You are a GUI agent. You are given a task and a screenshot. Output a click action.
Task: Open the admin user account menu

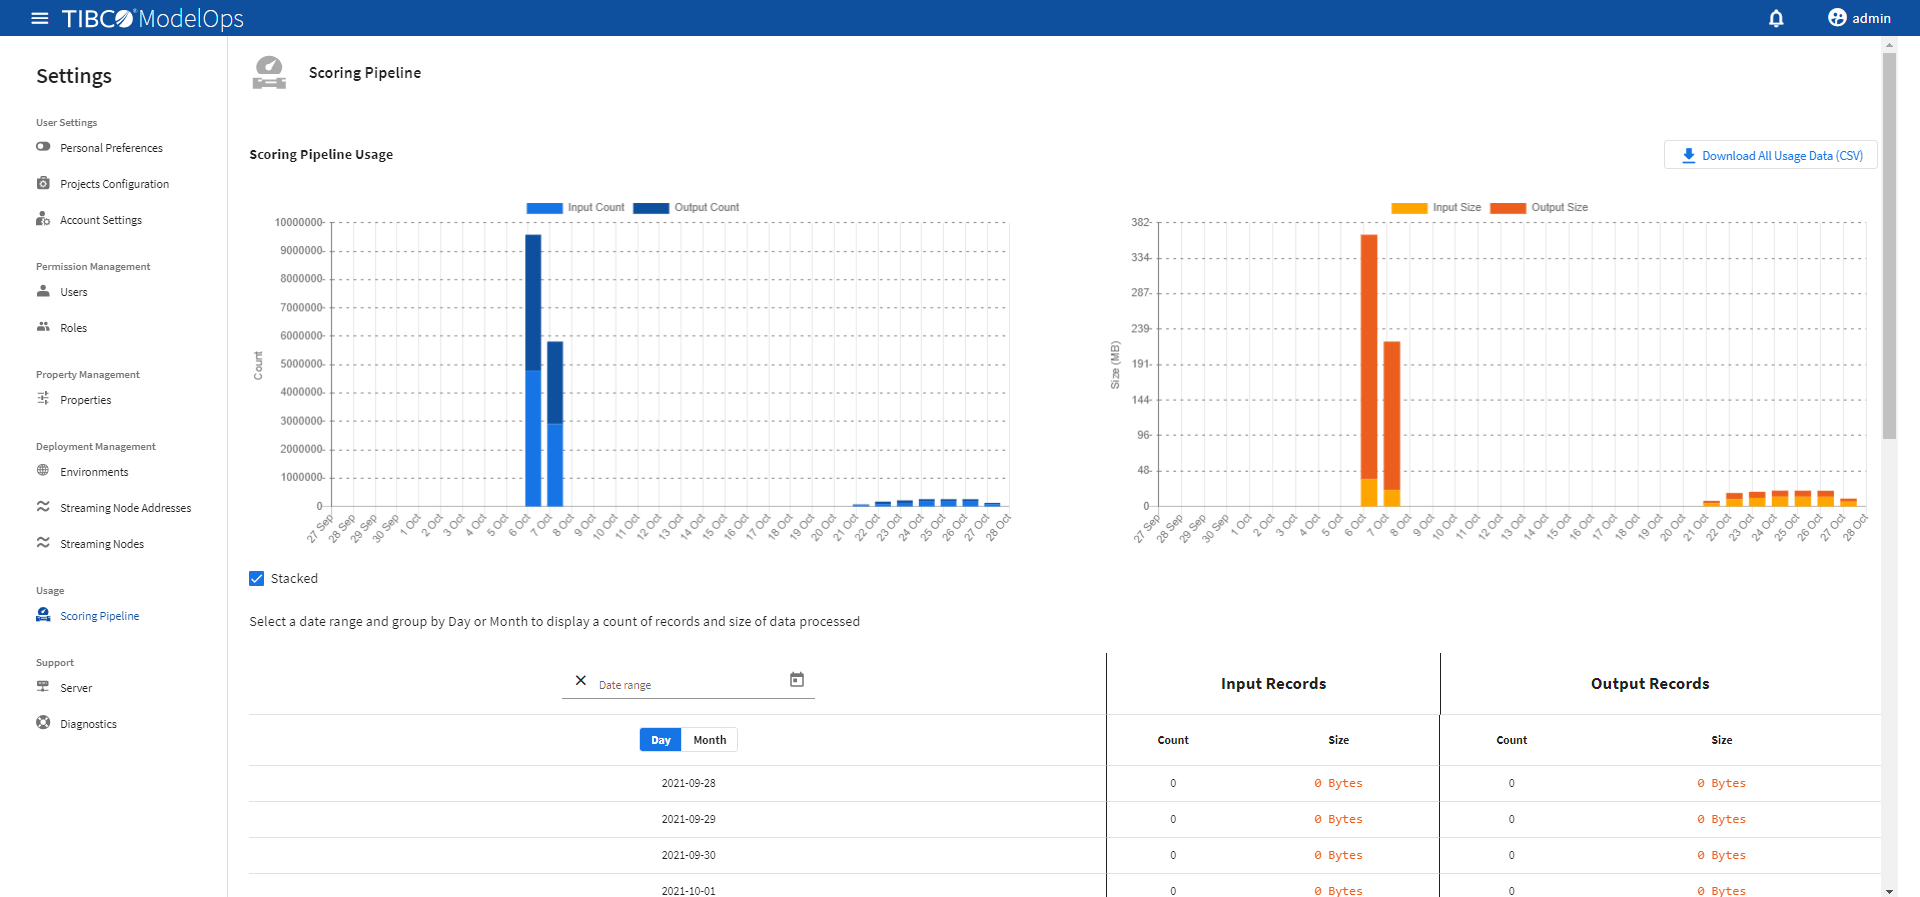point(1859,18)
